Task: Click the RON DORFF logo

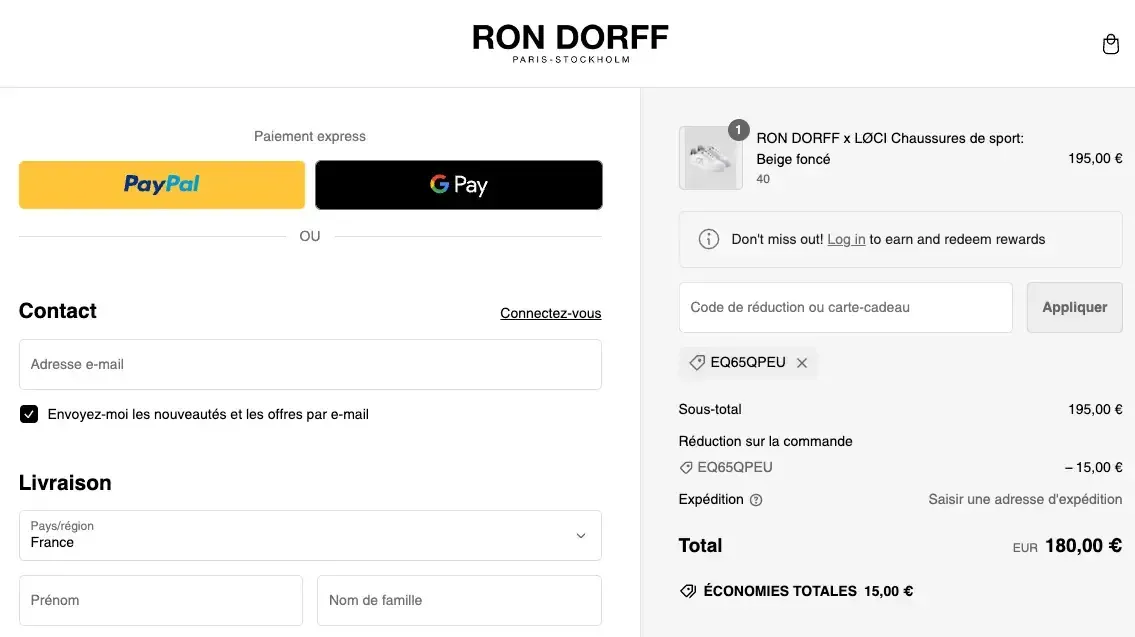Action: pos(570,43)
